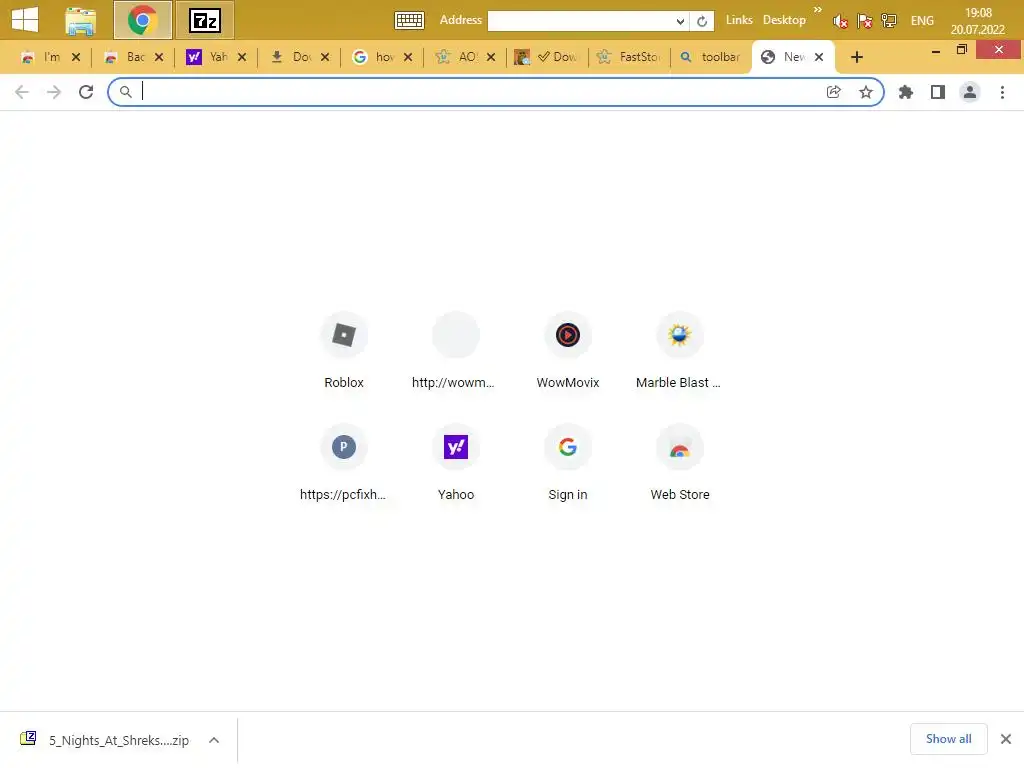Open downloaded 5_Nights_At_Shreks zip file
This screenshot has width=1024, height=768.
coord(104,740)
